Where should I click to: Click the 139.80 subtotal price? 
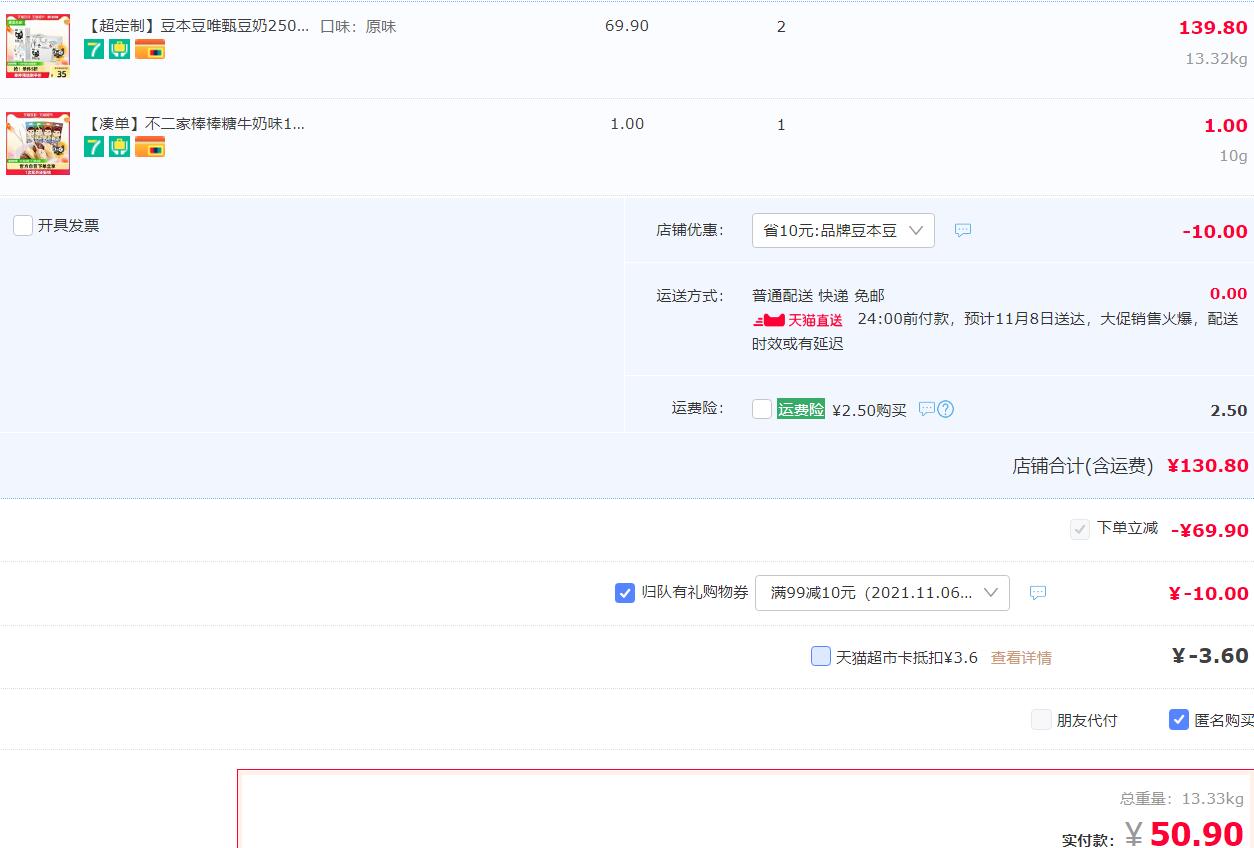click(x=1213, y=28)
